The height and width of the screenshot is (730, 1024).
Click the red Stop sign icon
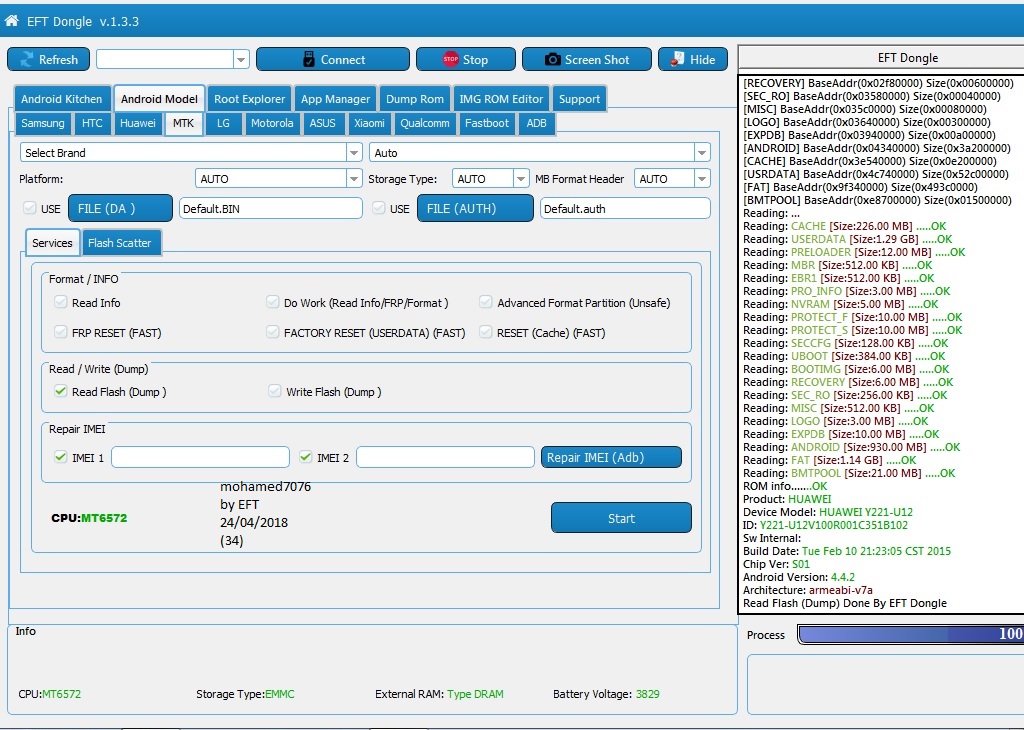(x=451, y=59)
